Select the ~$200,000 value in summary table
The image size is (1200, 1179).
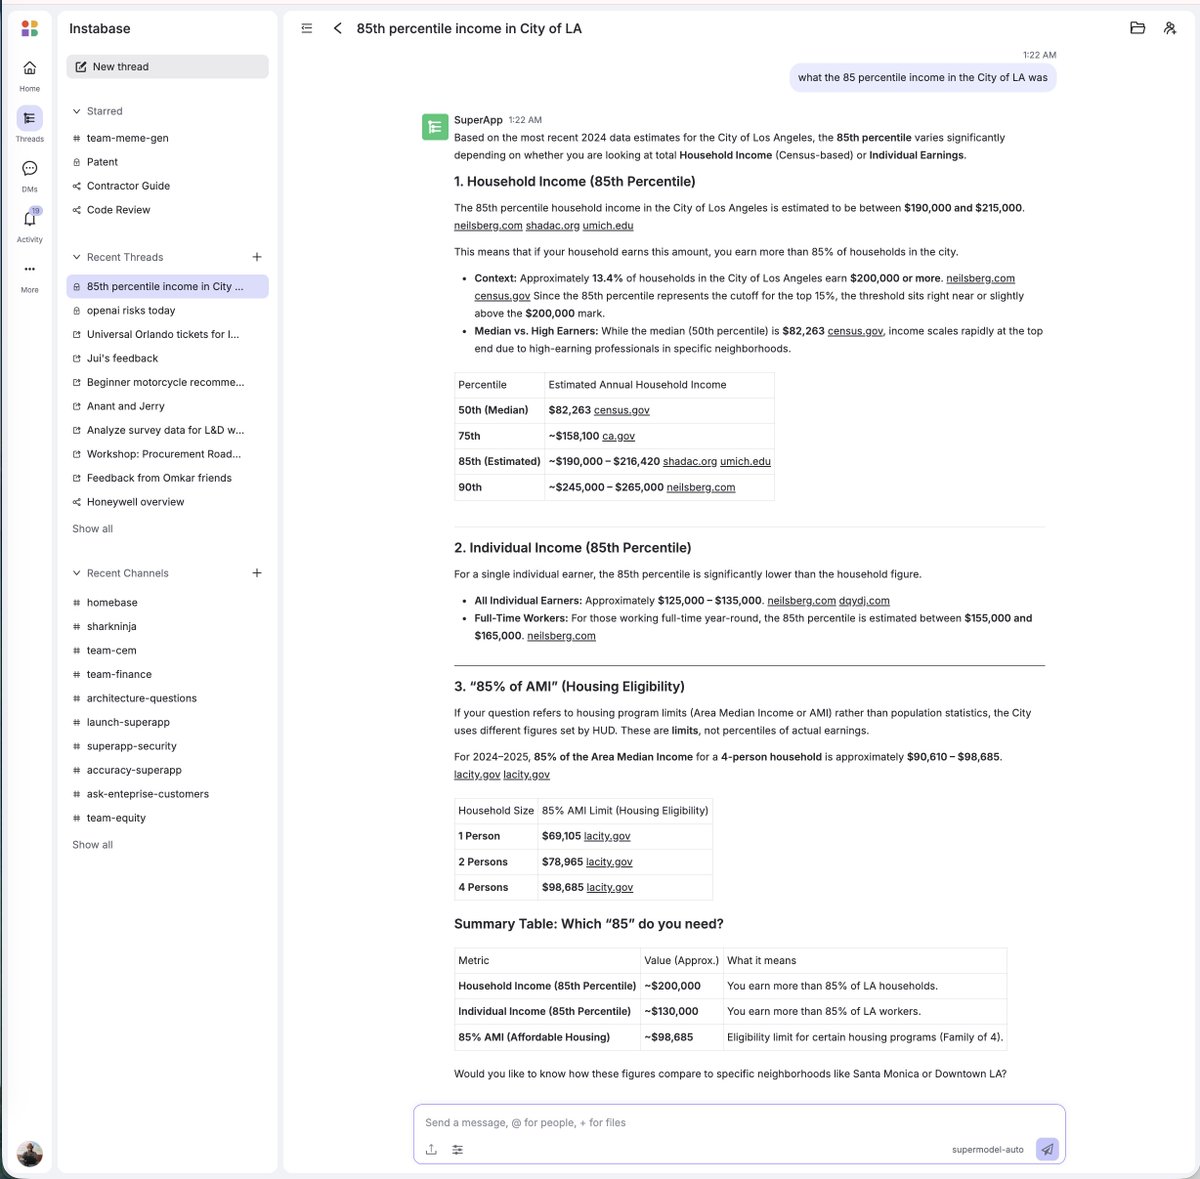coord(672,986)
